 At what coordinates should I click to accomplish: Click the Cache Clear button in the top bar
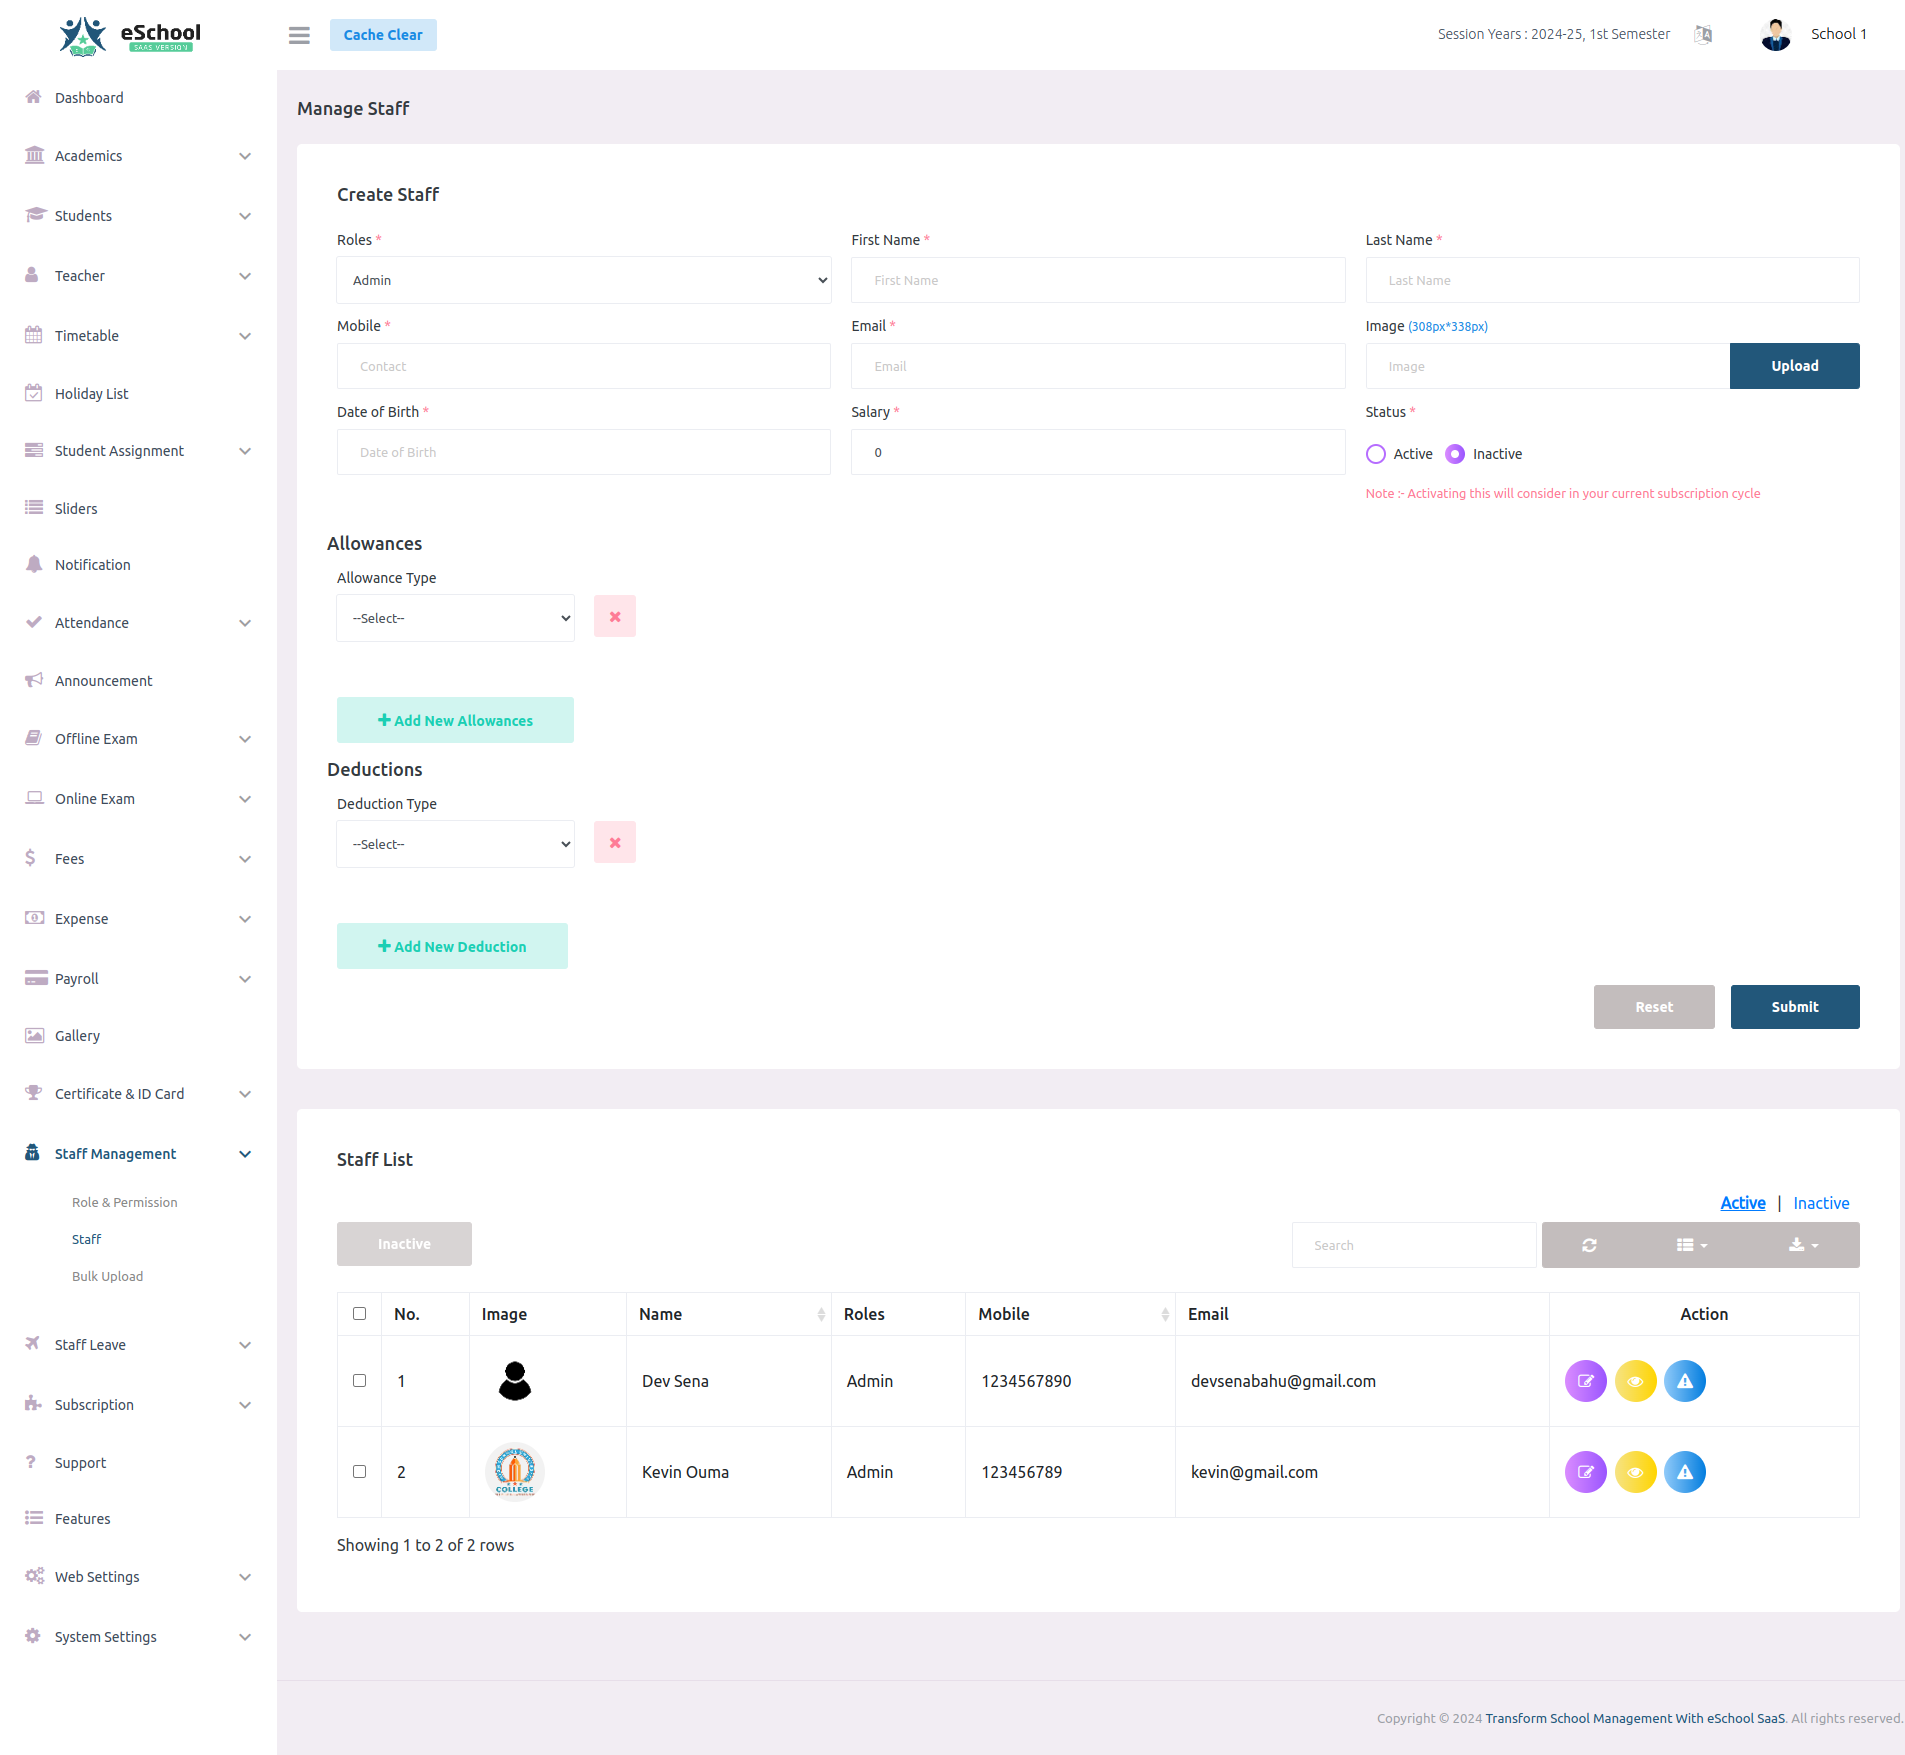point(382,34)
